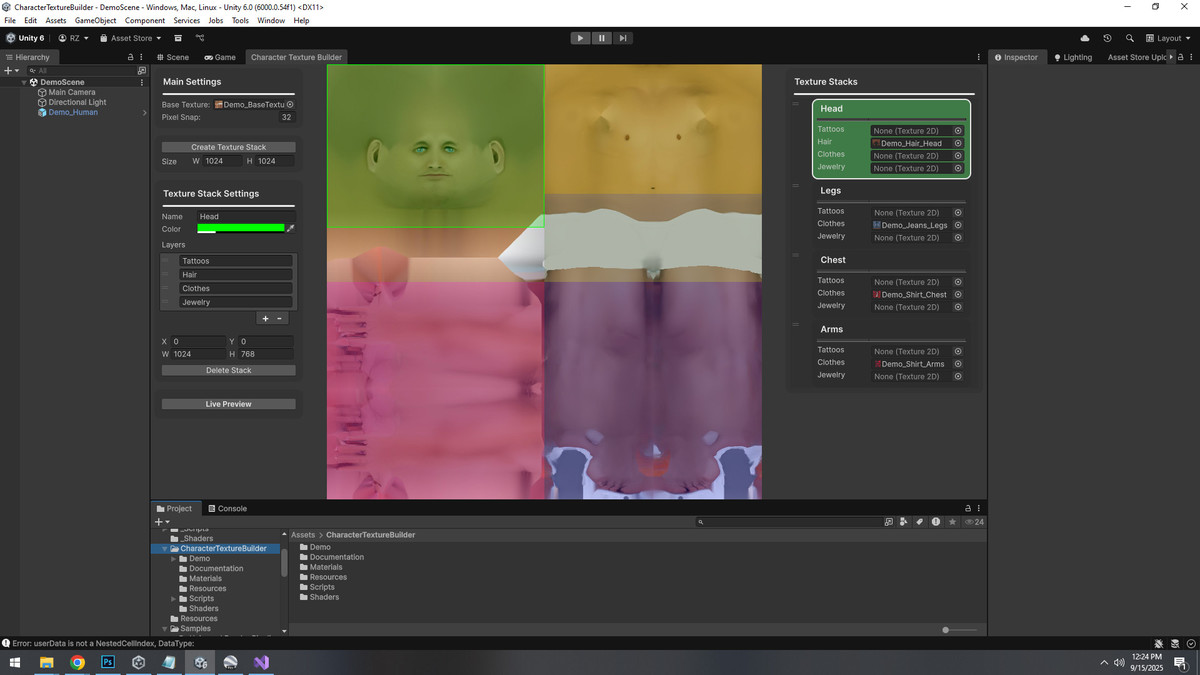Screen dimensions: 1200x675
Task: Open the Unity cloud services icon
Action: point(1085,38)
